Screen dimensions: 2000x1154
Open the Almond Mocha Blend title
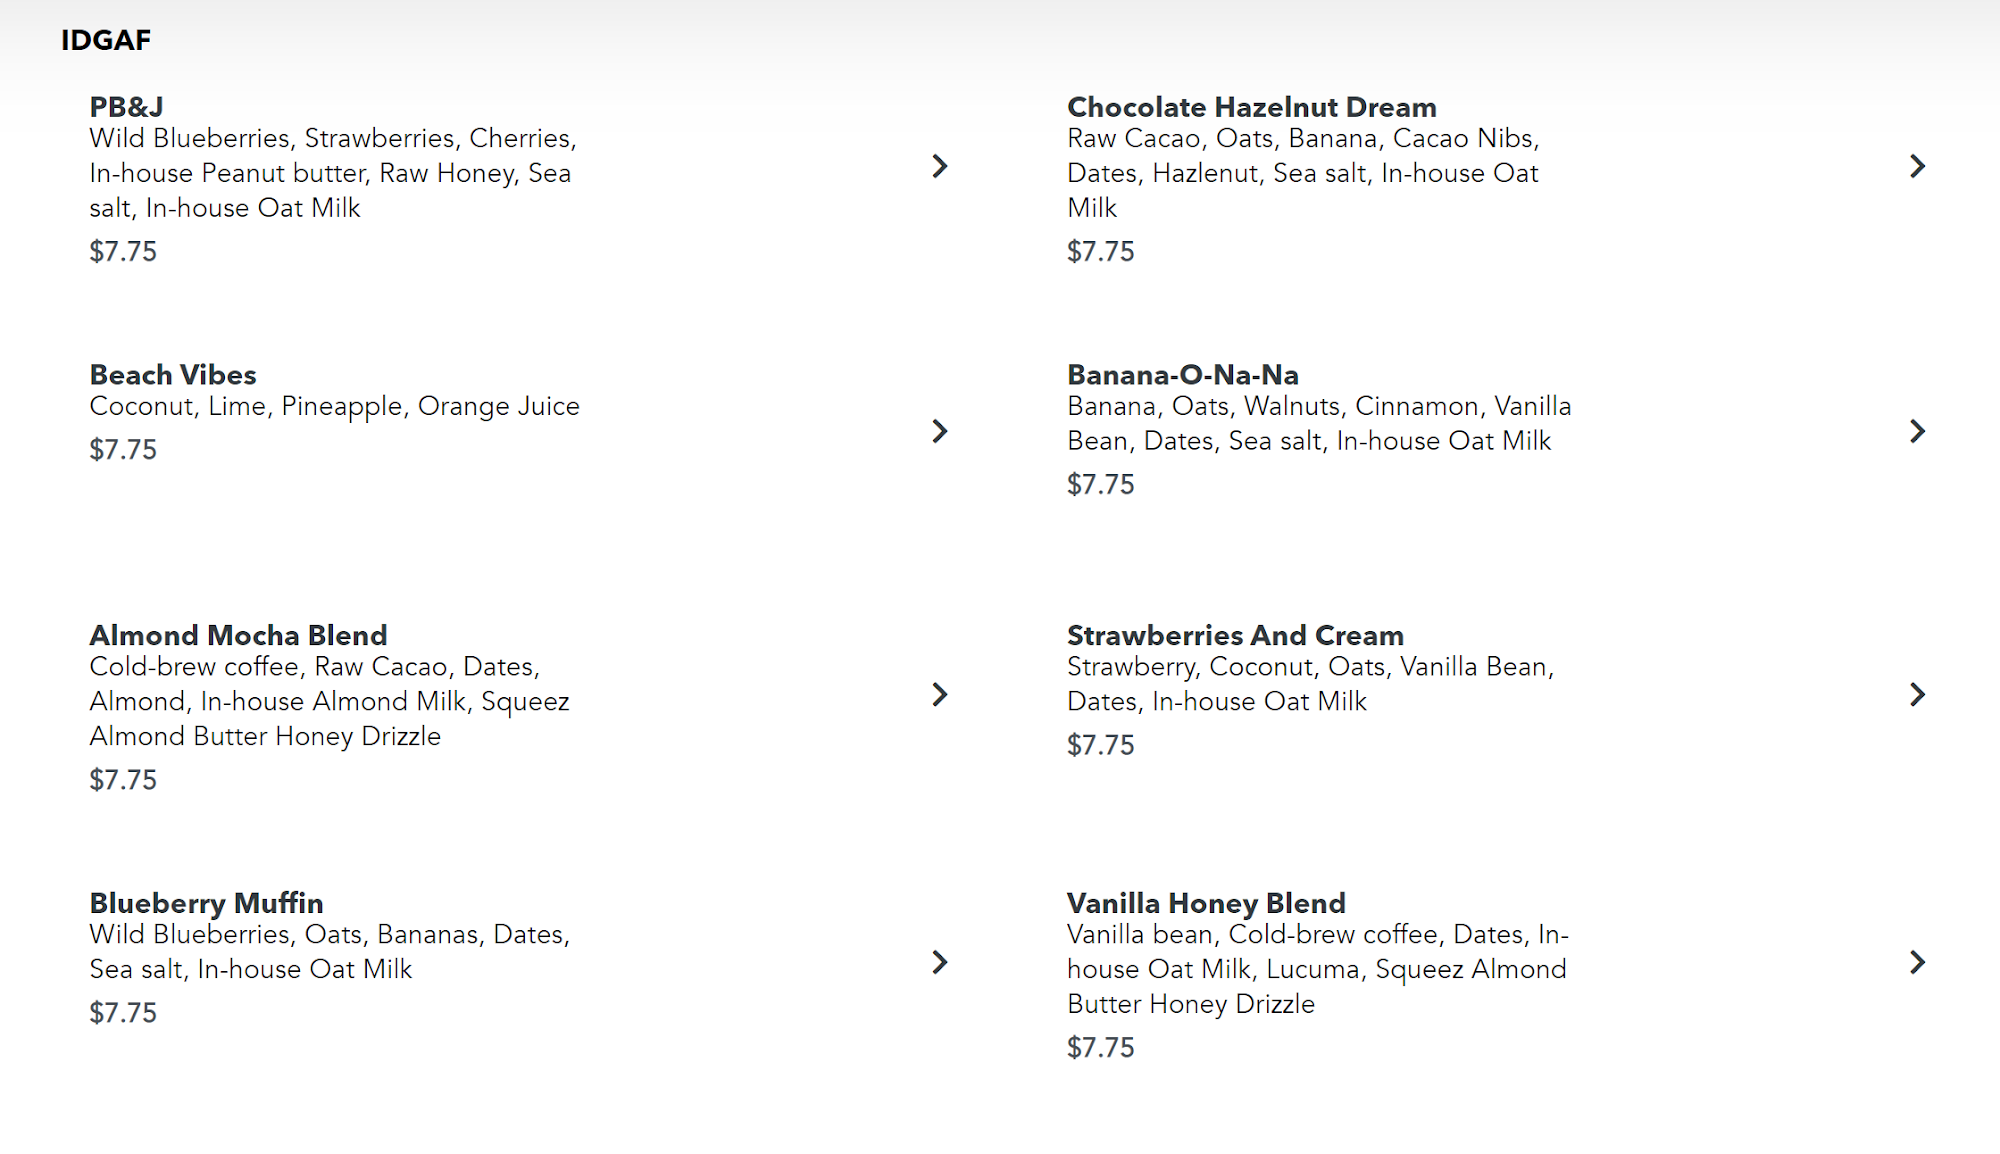pyautogui.click(x=238, y=635)
